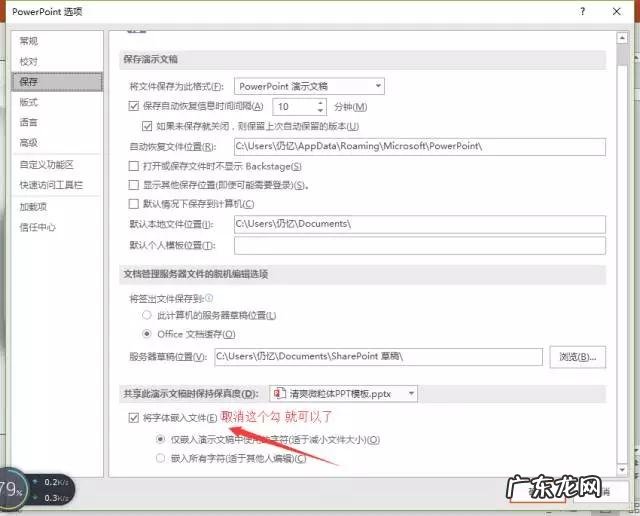Enable 'don't show Backstage' checkbox
This screenshot has height=516, width=640.
pos(133,166)
